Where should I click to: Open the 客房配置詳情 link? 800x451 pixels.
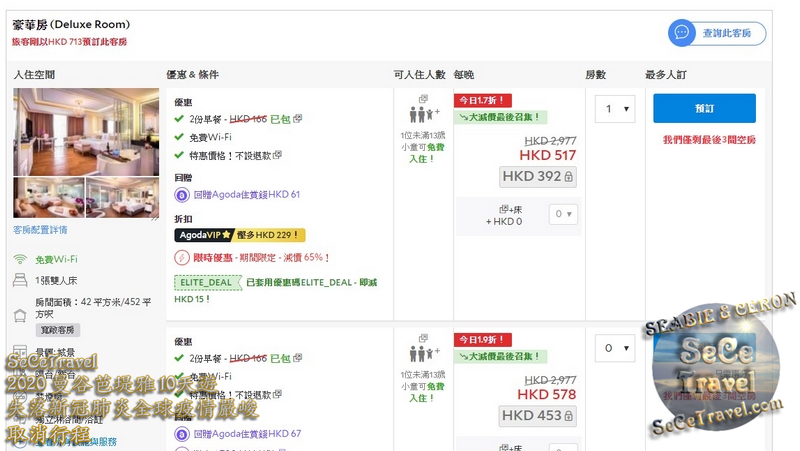[40, 230]
